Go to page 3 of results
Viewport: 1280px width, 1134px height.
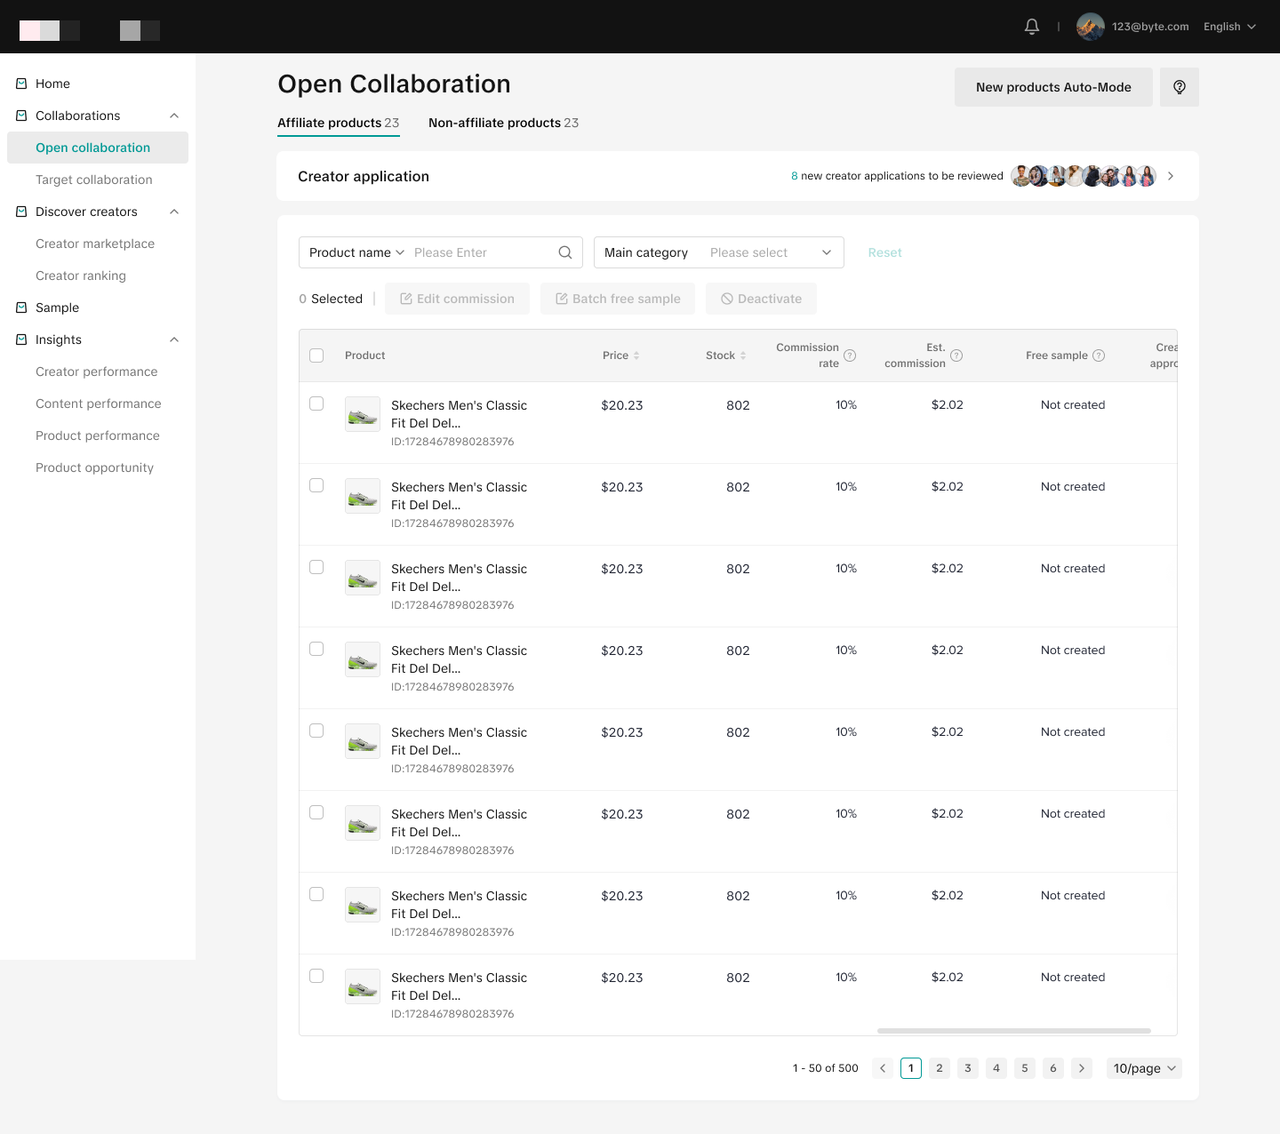(x=967, y=1068)
